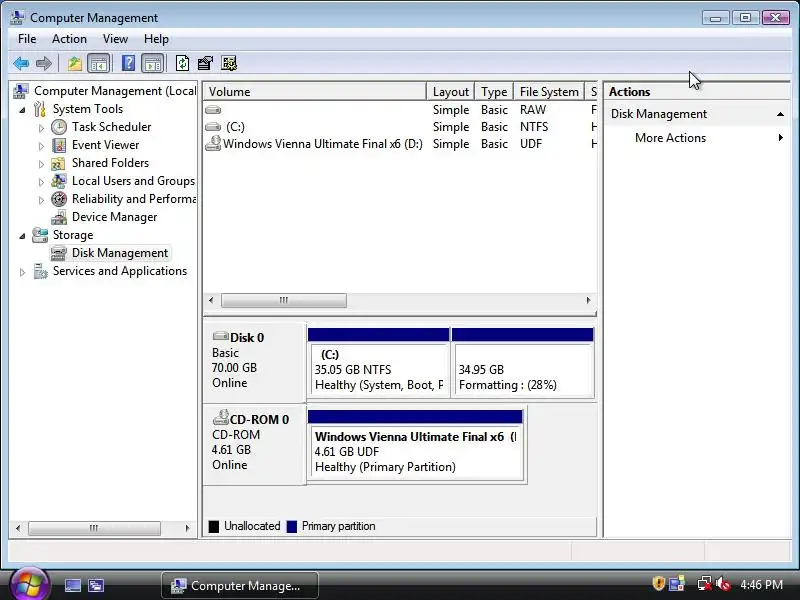
Task: Expand Services and Applications node
Action: [x=22, y=272]
